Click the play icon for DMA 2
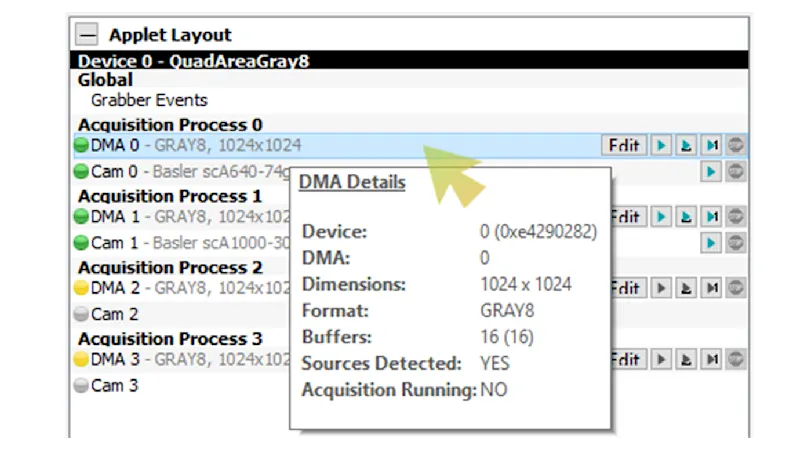Image resolution: width=800 pixels, height=450 pixels. click(x=661, y=288)
